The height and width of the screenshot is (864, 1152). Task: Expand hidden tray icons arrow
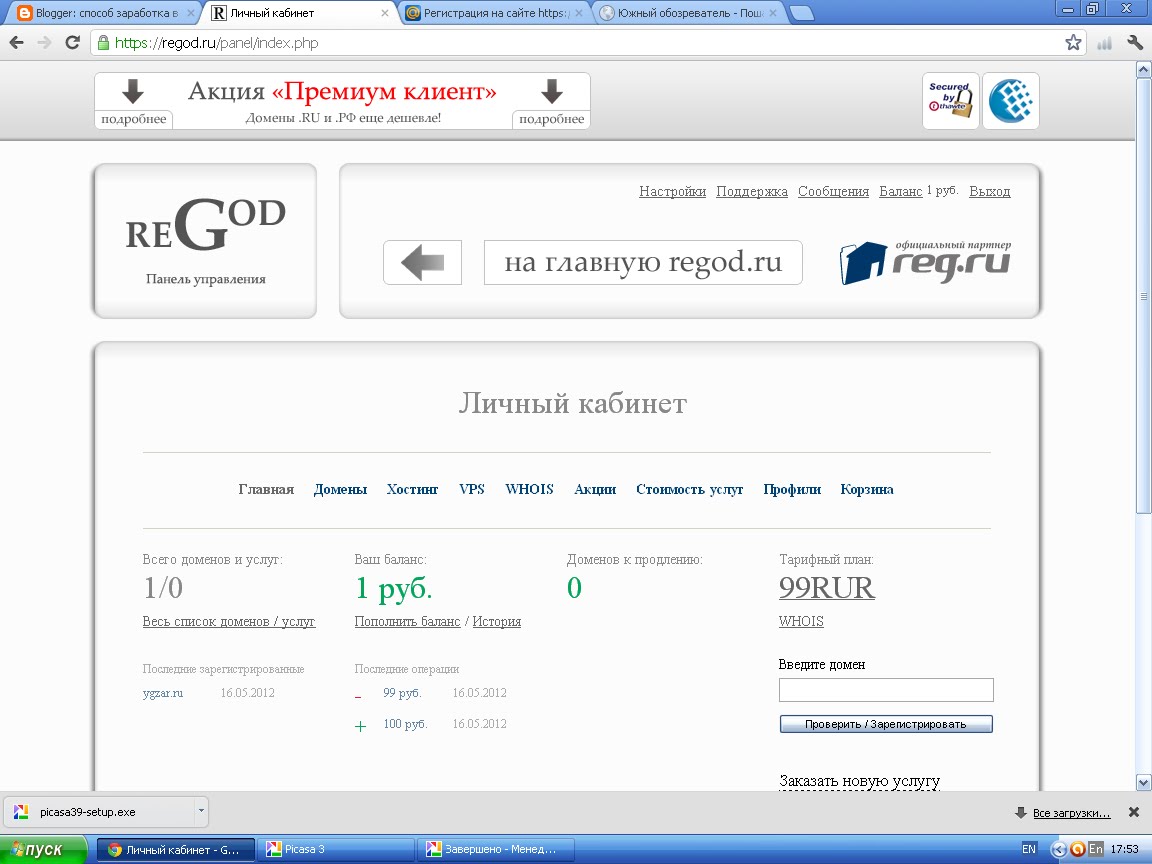coord(1058,849)
